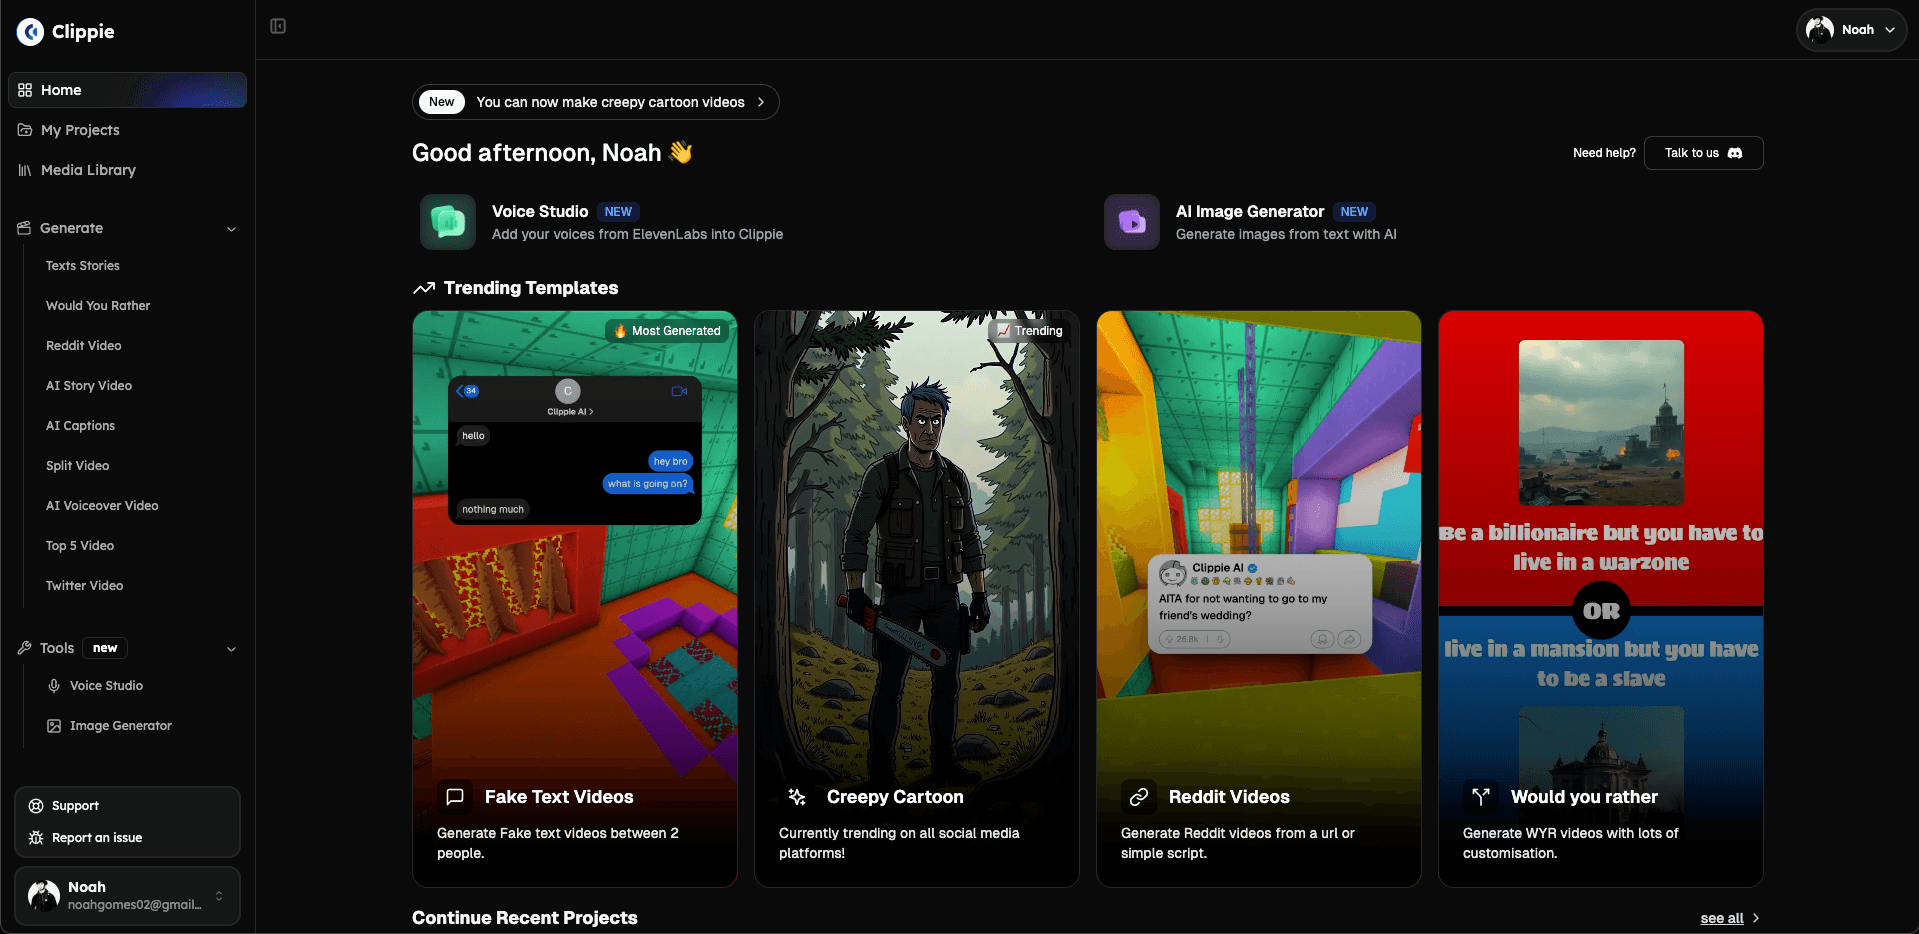Select Would You Rather generator
This screenshot has height=934, width=1919.
98,306
